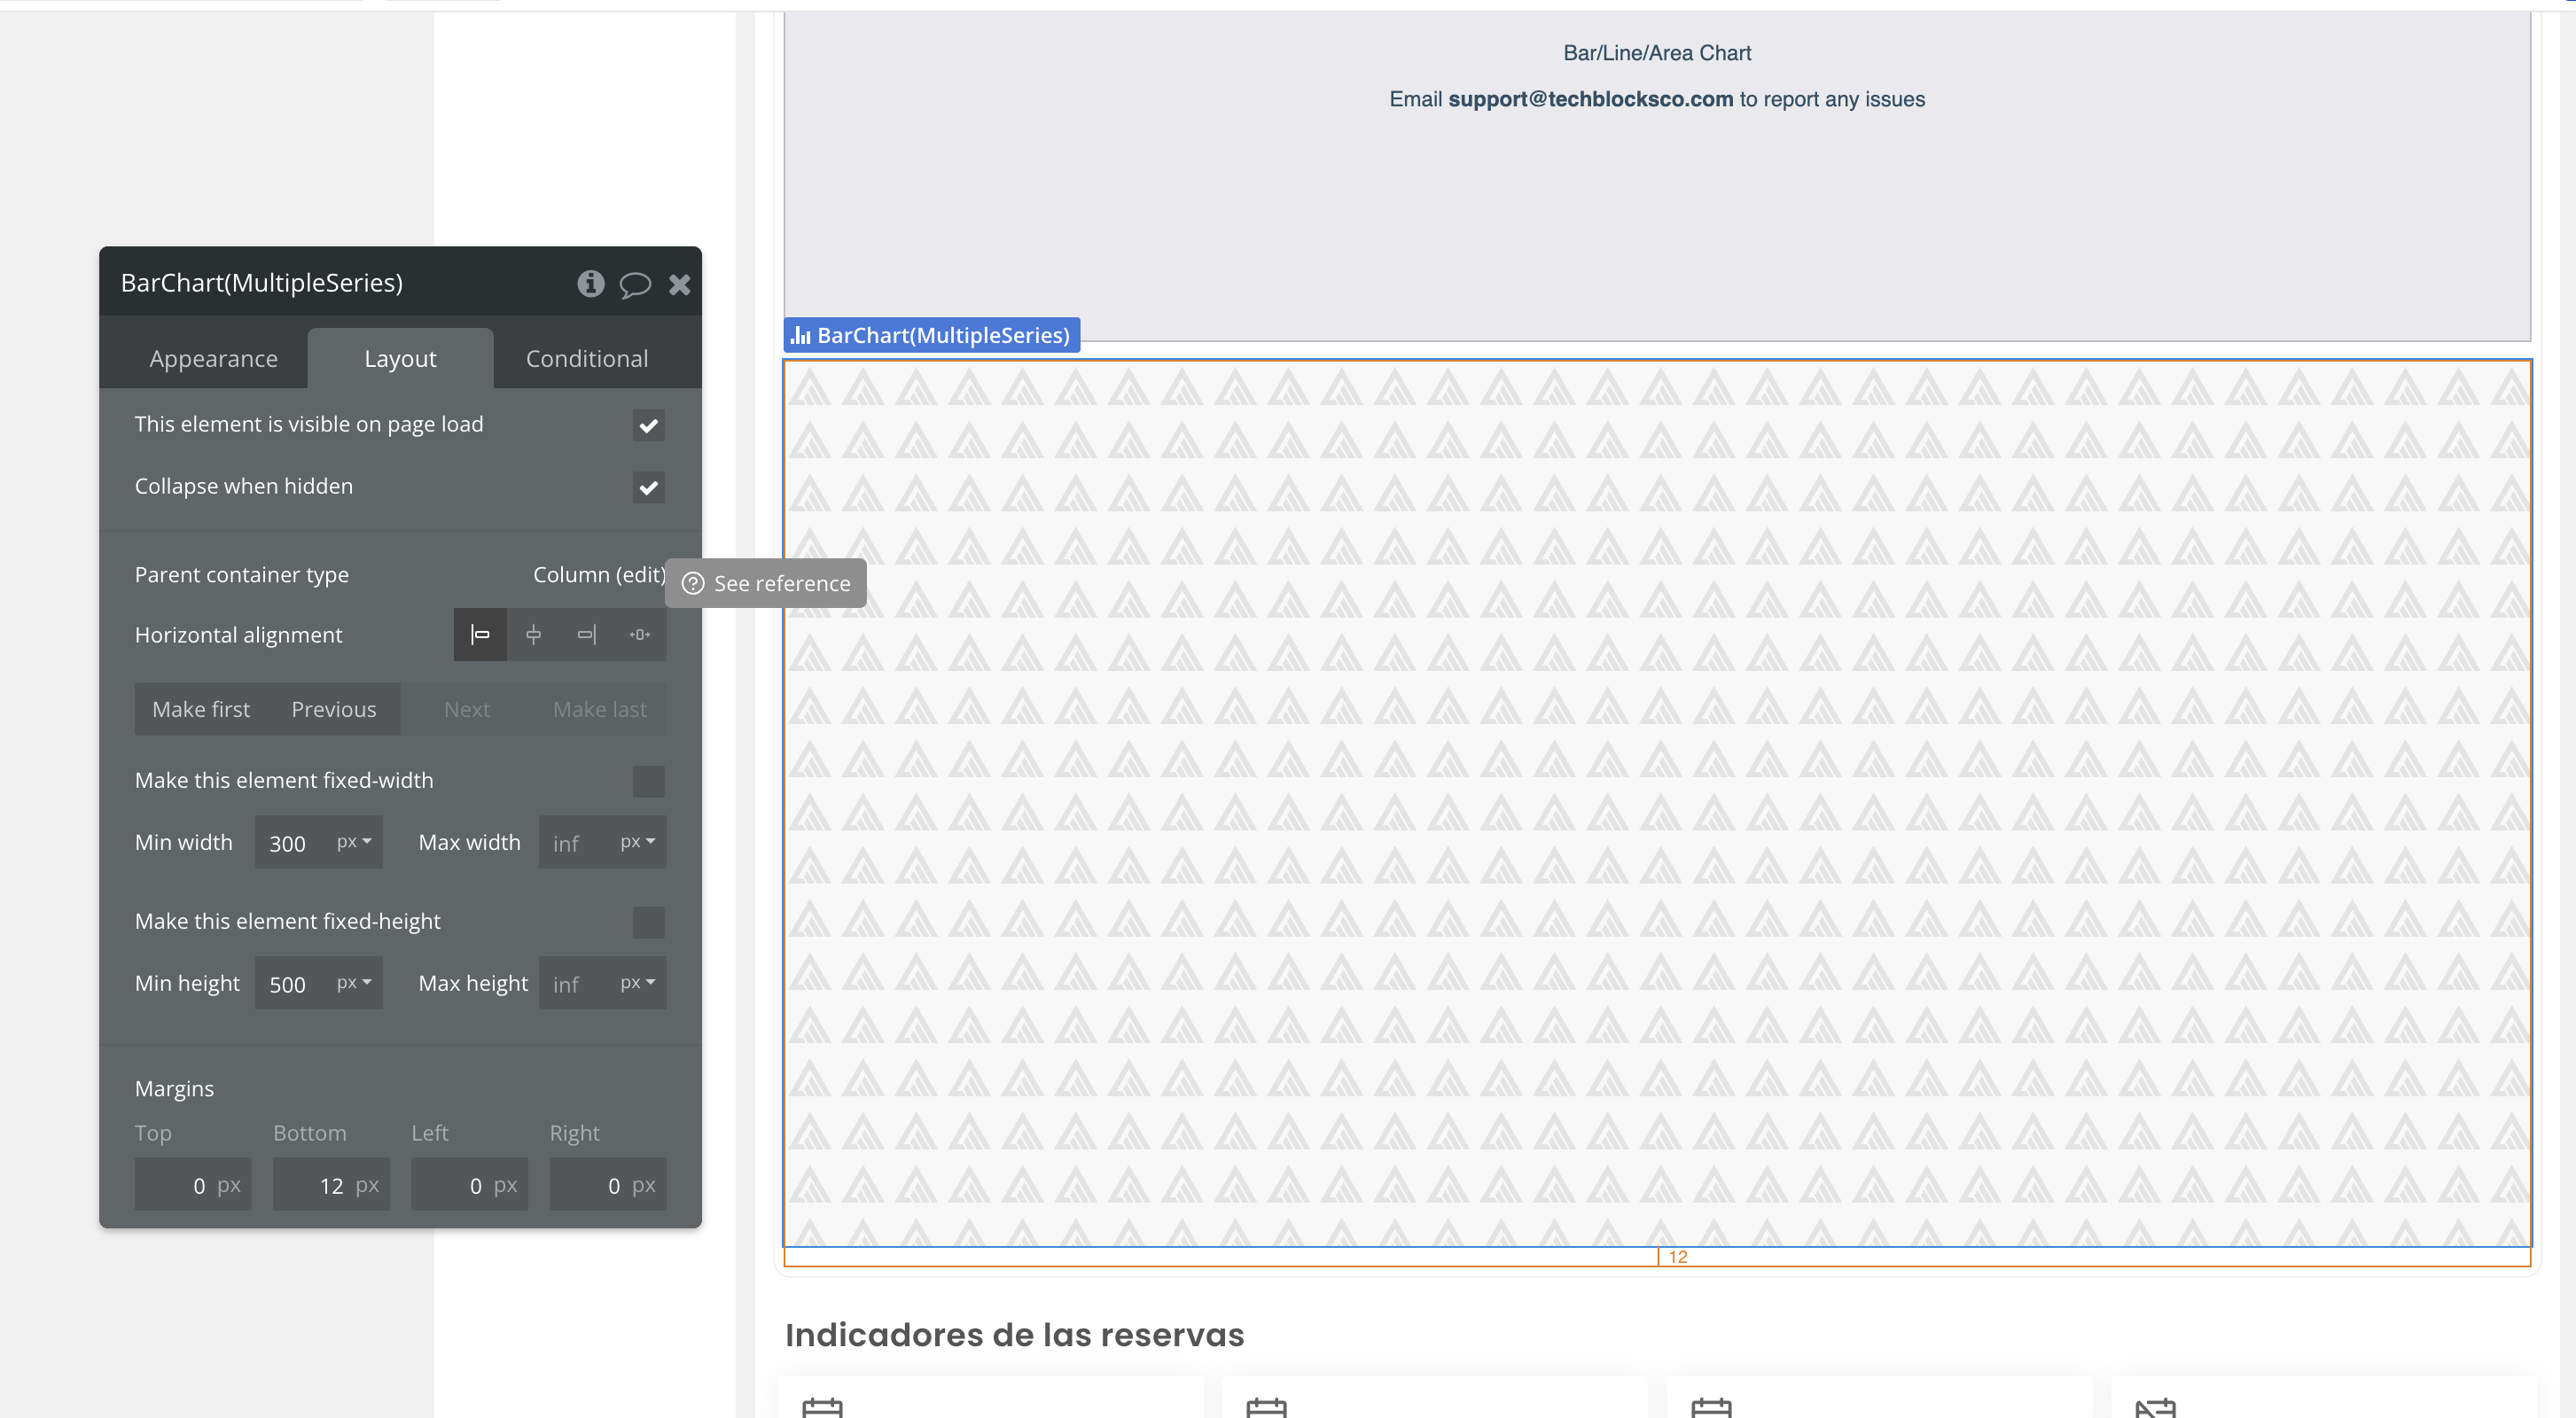Open Min width px unit dropdown
This screenshot has height=1418, width=2576.
(354, 842)
